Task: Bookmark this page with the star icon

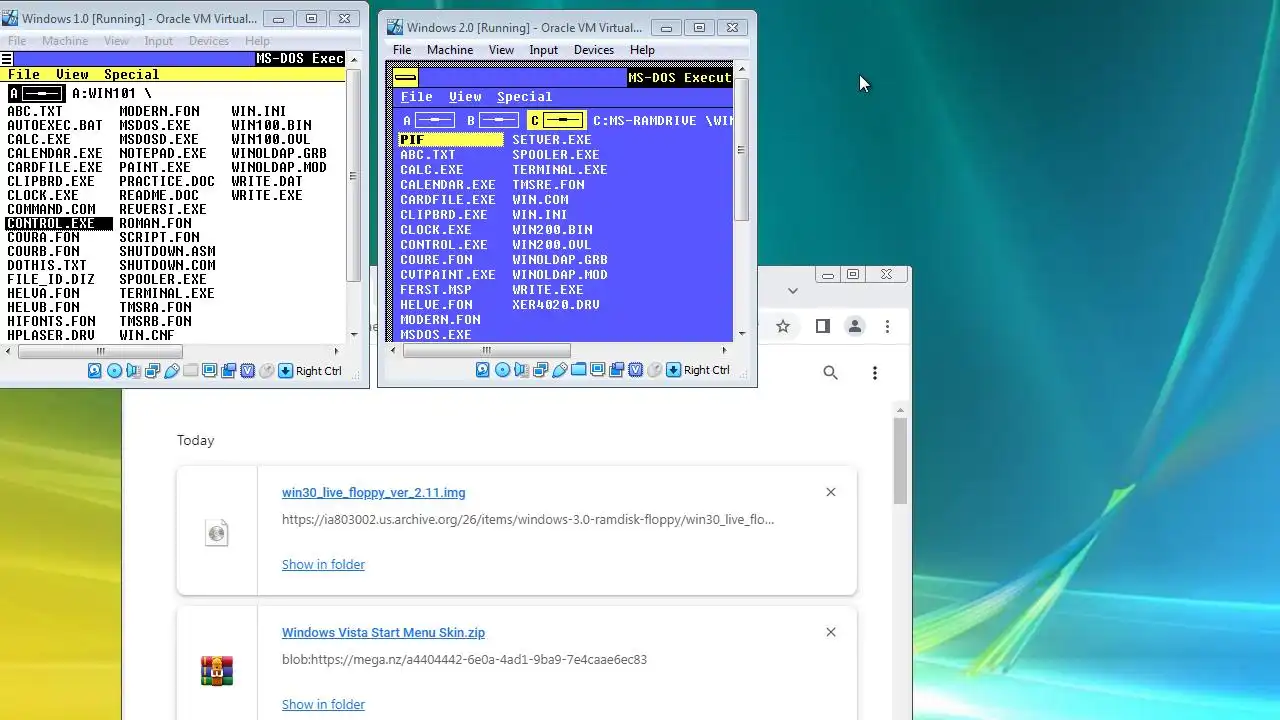Action: [x=783, y=326]
